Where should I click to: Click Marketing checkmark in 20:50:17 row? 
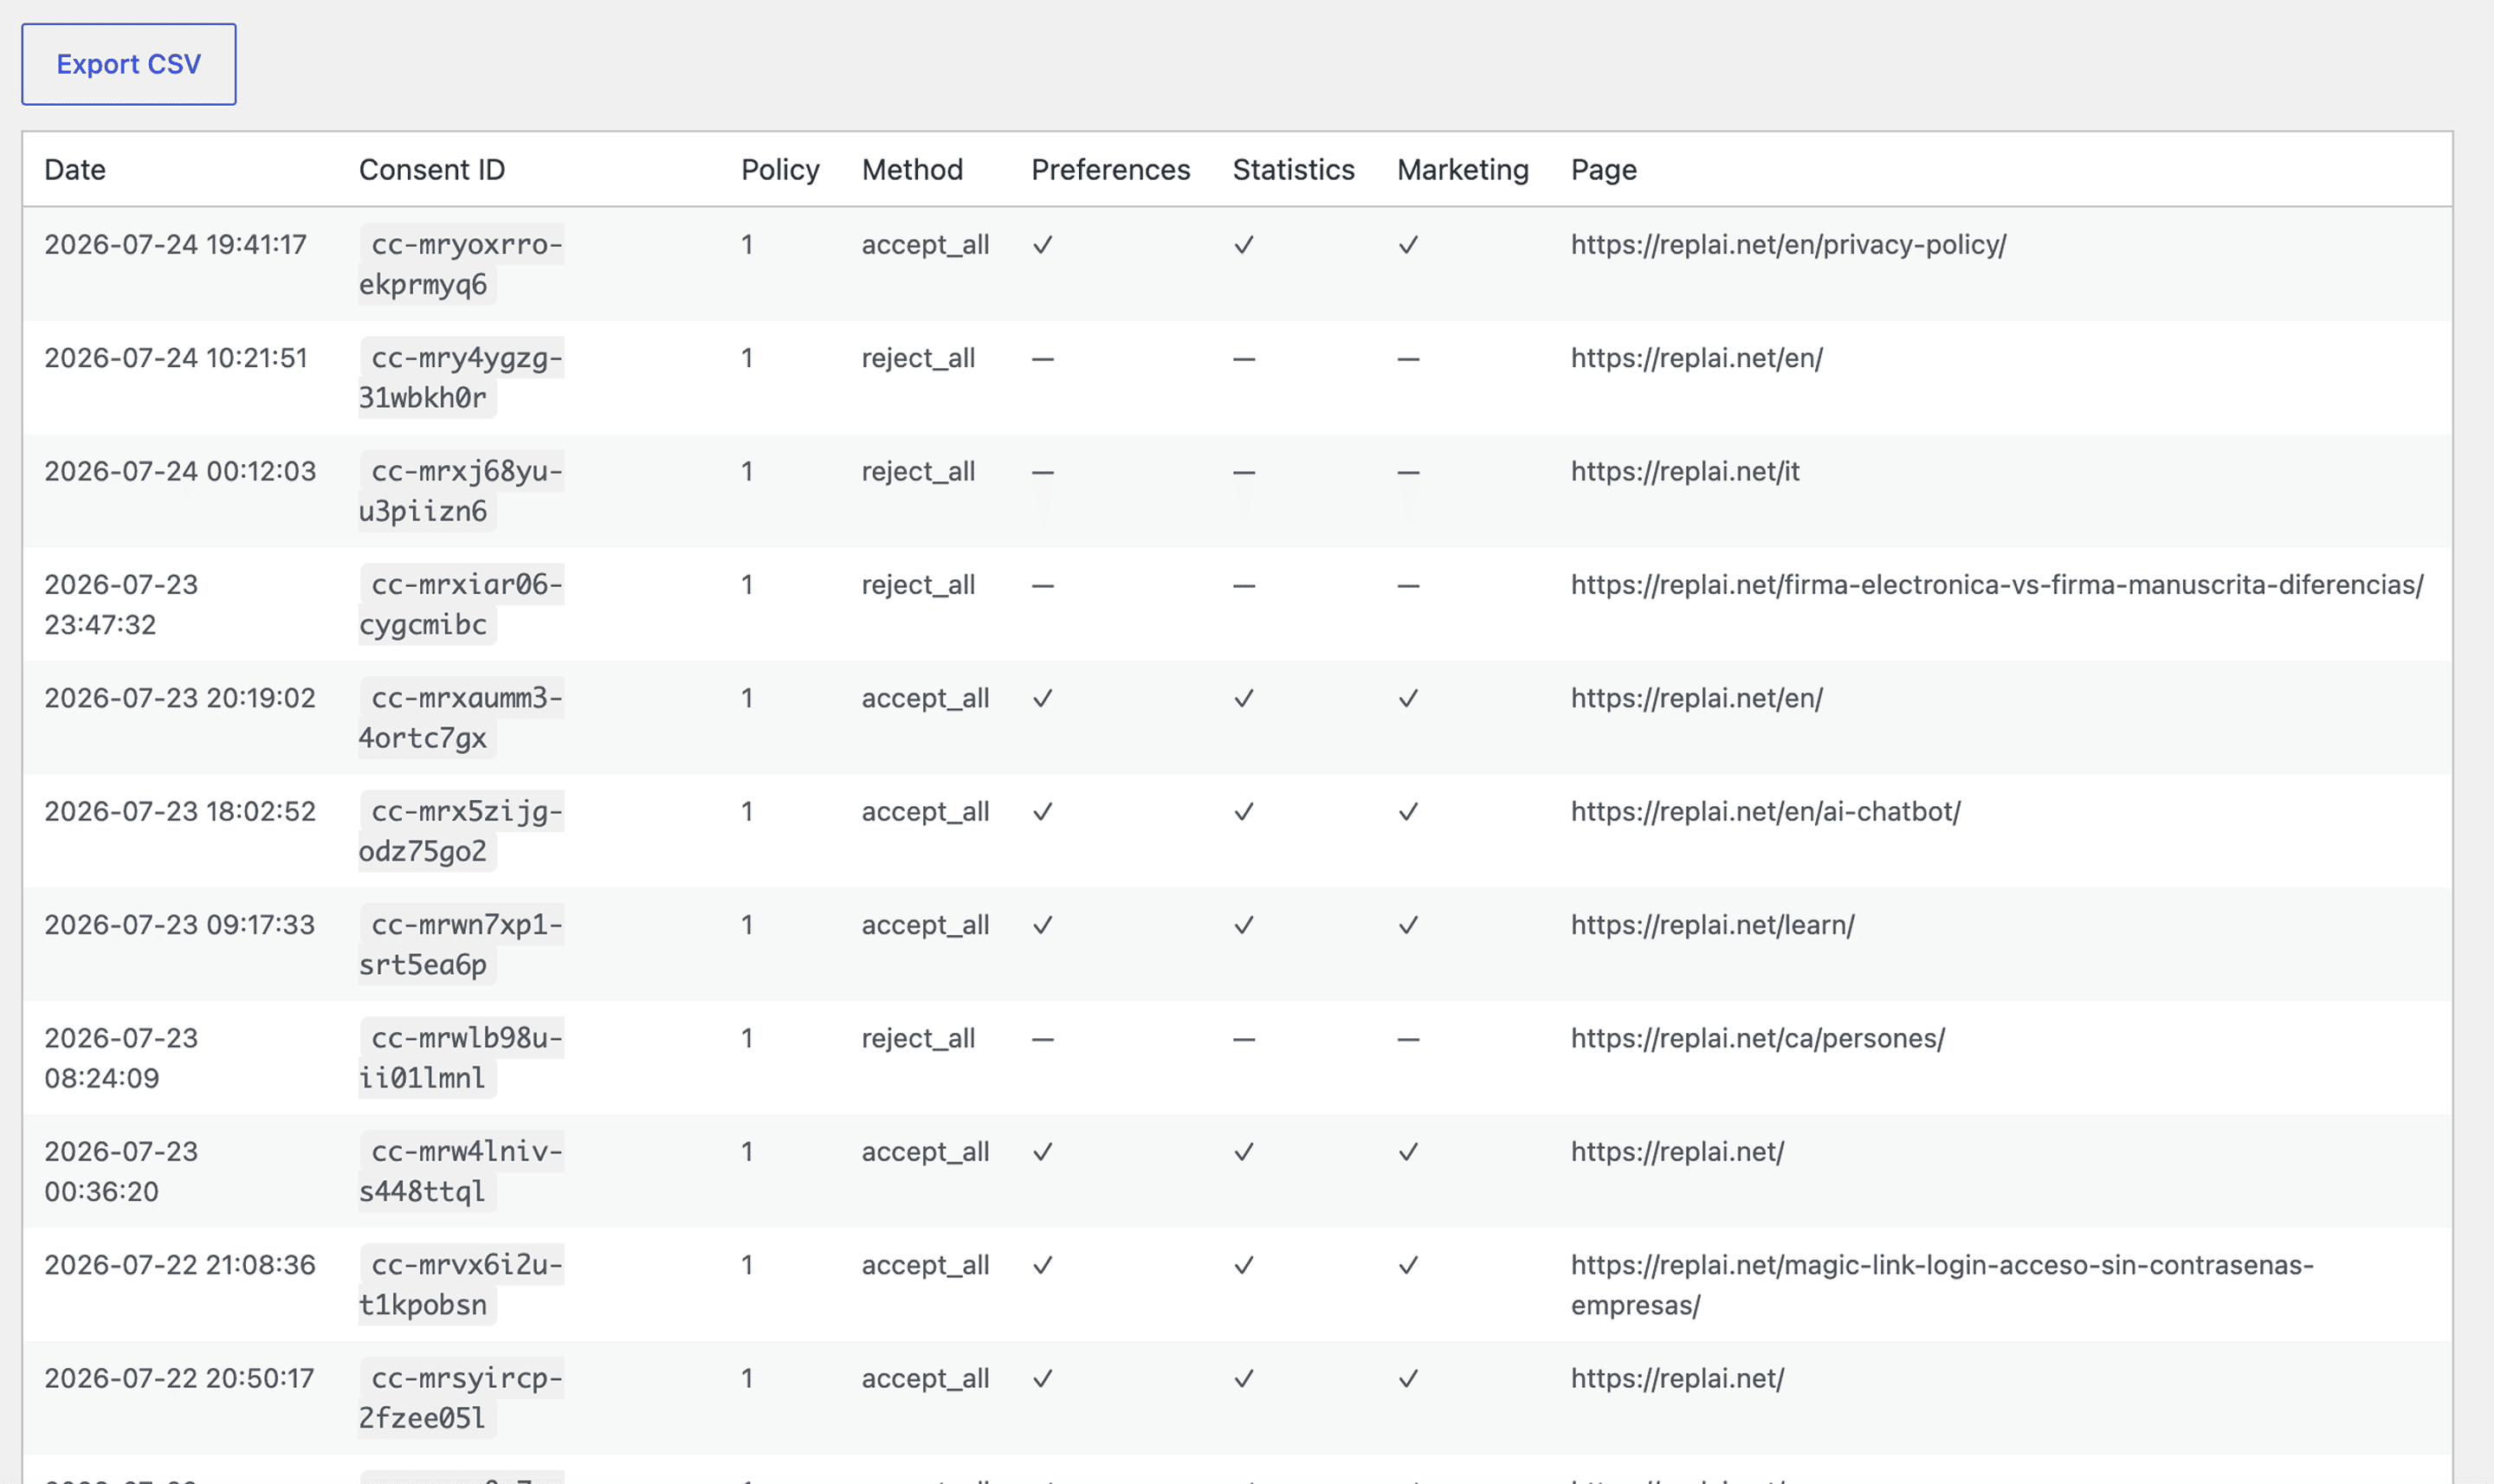point(1408,1378)
